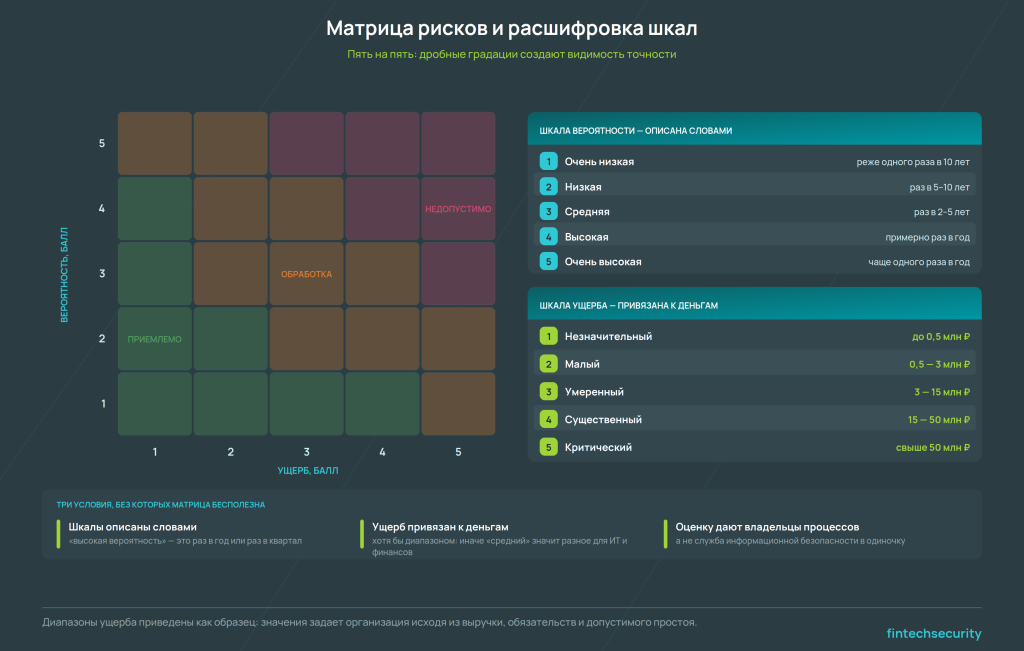Viewport: 1024px width, 651px height.
Task: Click the note starting «высокая вероятность»
Action: [185, 541]
